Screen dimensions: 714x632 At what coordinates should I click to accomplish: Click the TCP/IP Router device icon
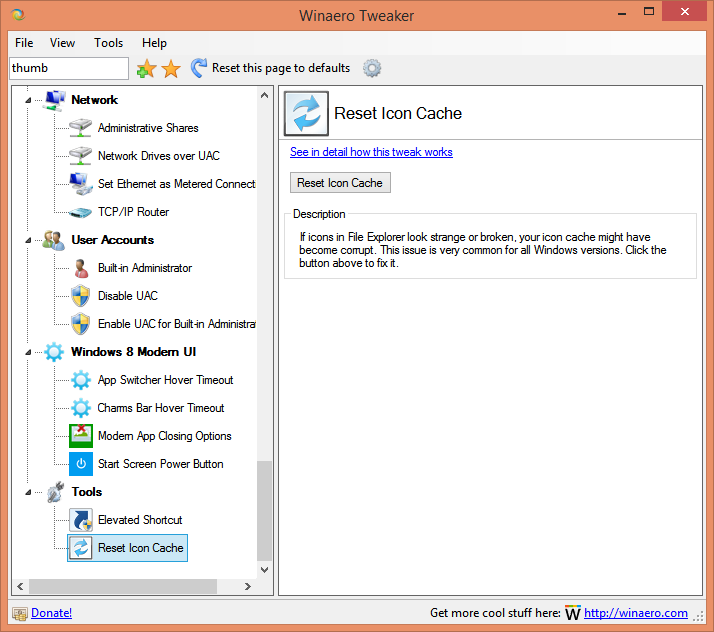[x=81, y=212]
